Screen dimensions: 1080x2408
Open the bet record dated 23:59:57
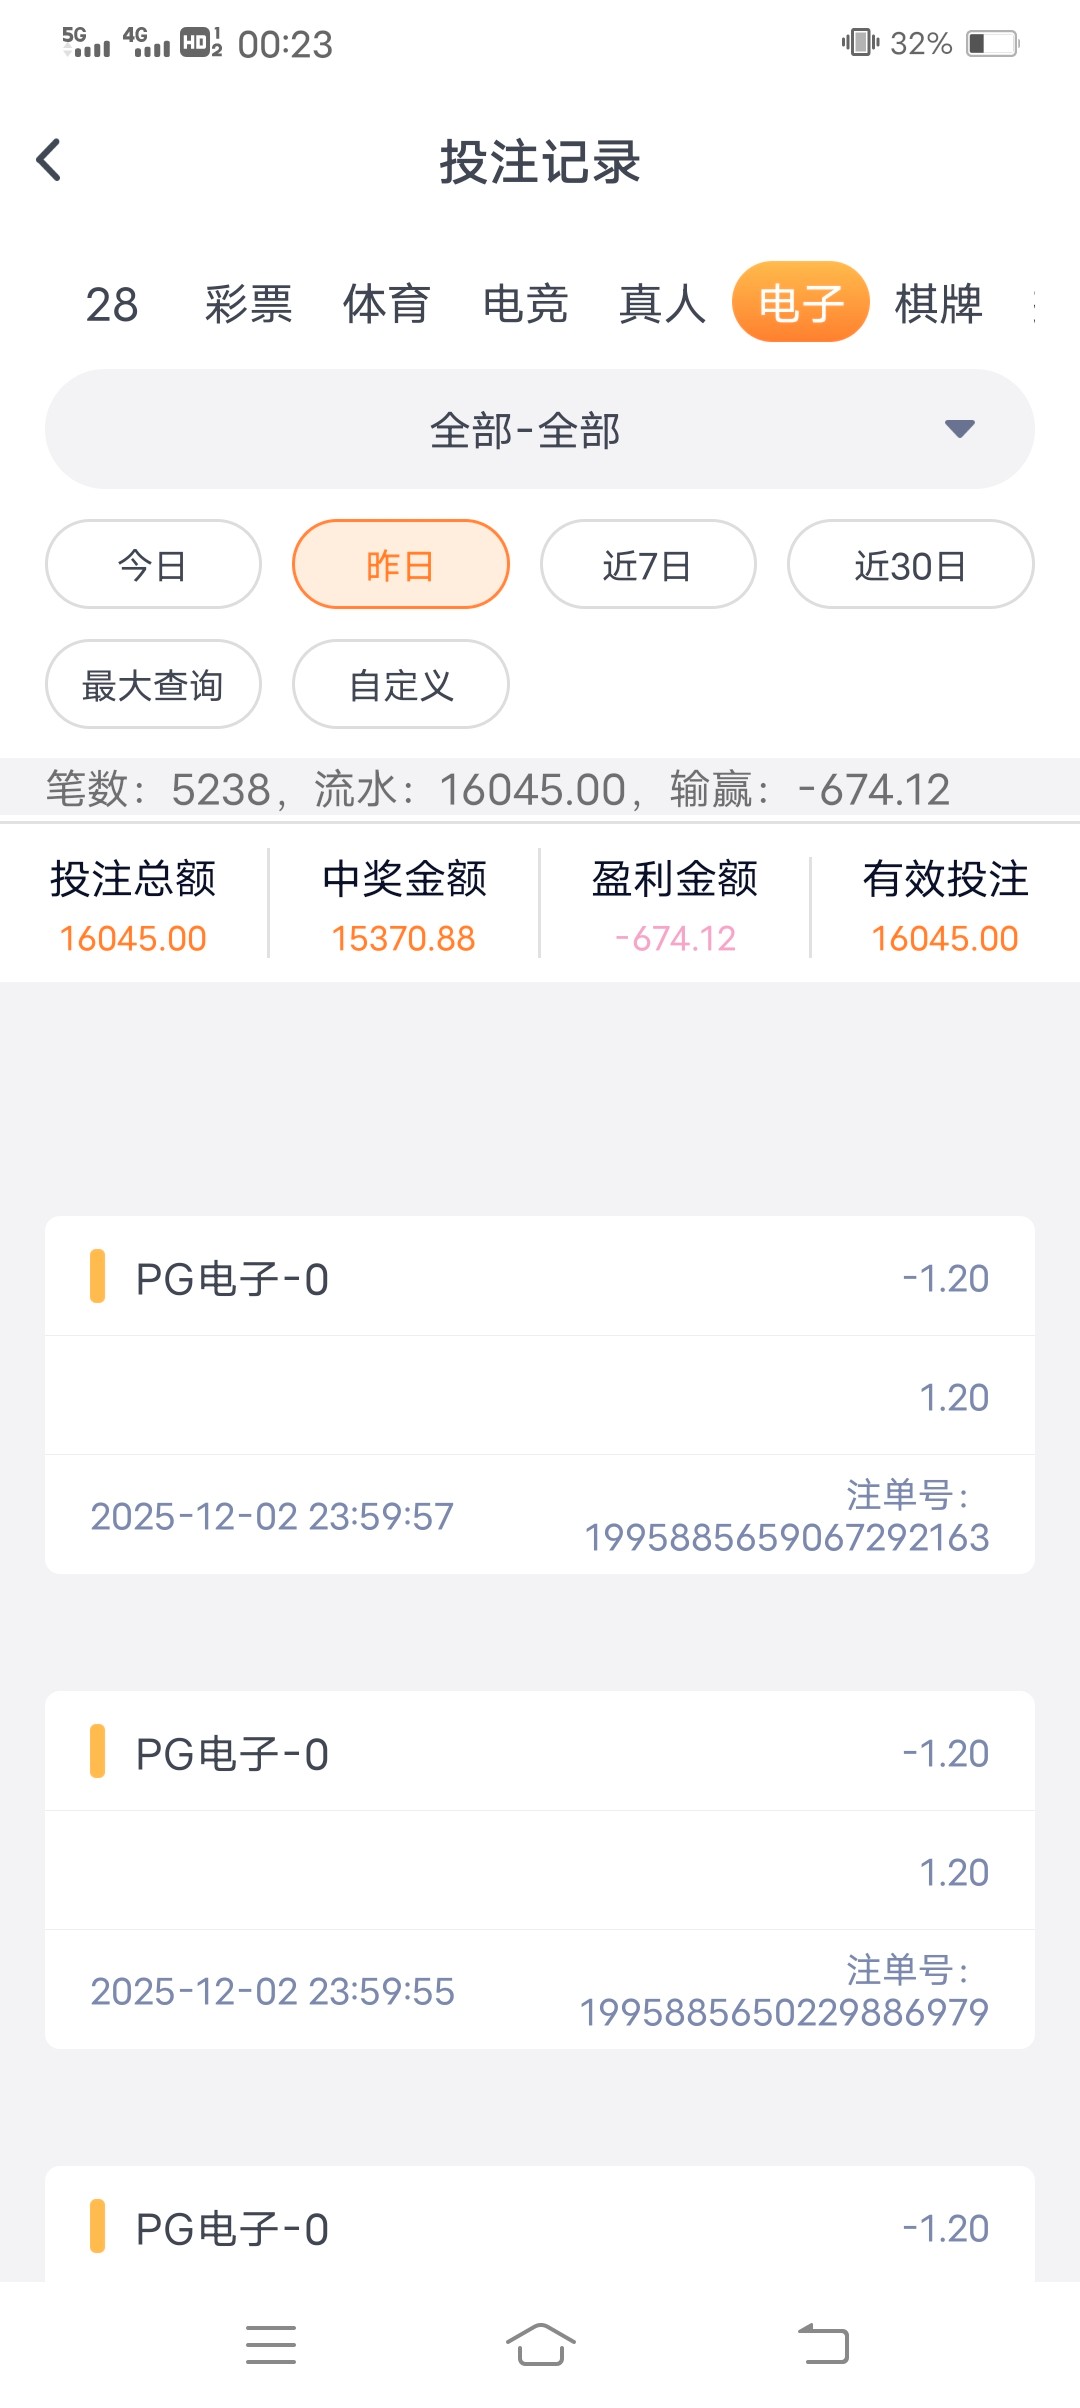click(539, 1395)
